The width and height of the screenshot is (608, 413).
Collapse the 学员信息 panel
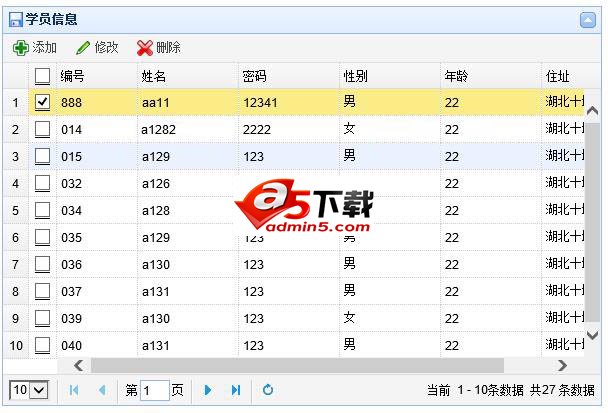tap(587, 20)
